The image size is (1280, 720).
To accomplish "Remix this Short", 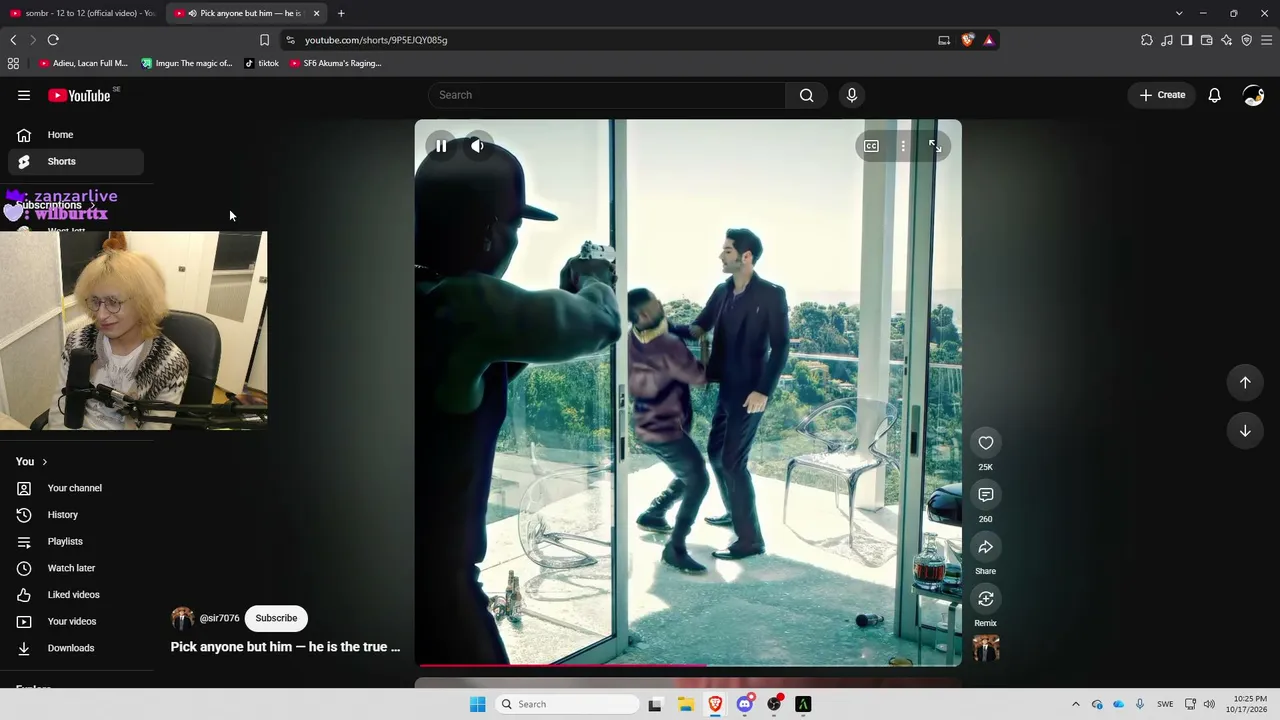I will pyautogui.click(x=986, y=599).
